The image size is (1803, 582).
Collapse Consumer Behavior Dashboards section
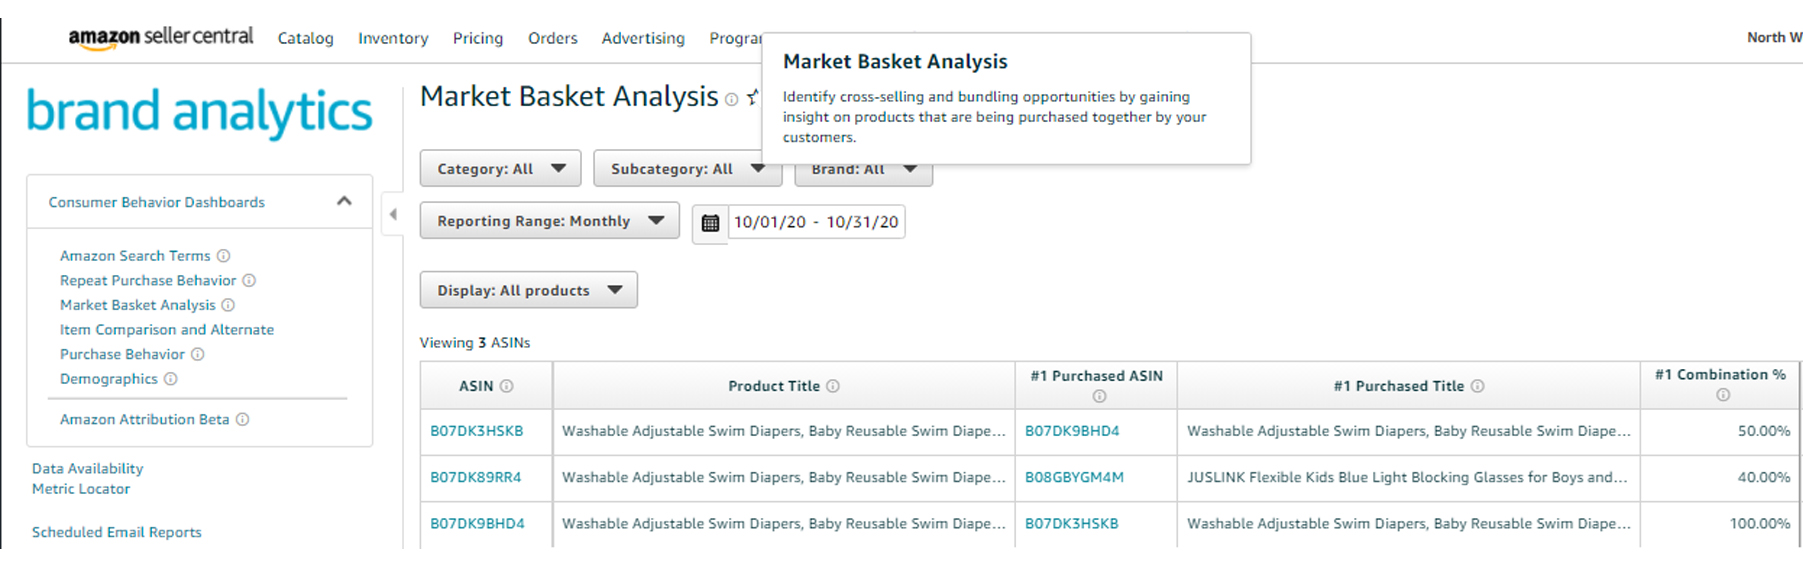pos(344,201)
